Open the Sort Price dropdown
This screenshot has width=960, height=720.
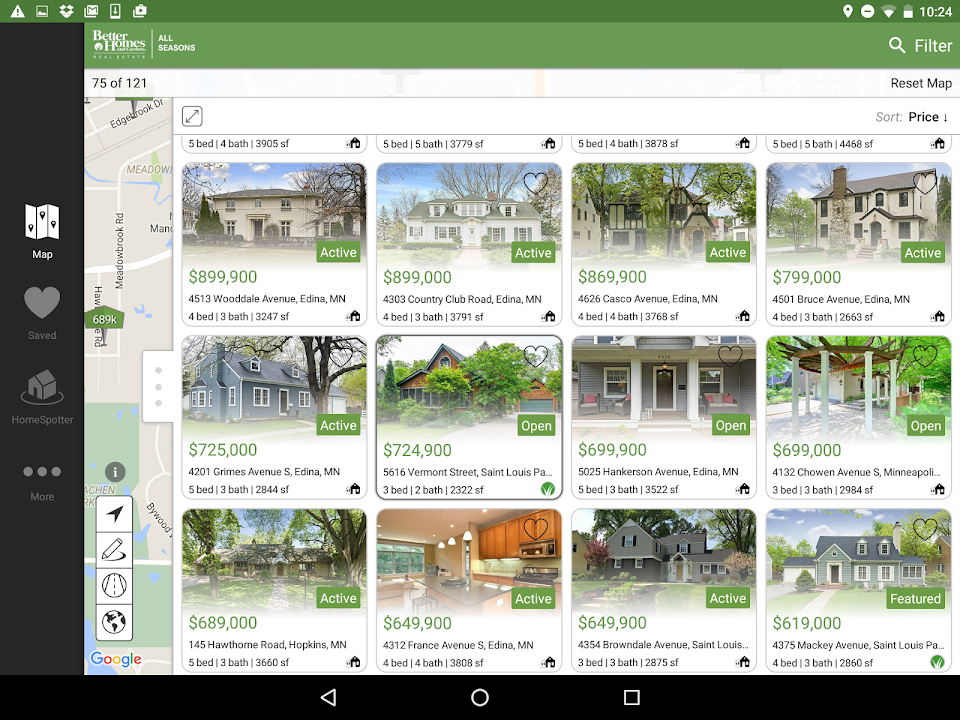pos(927,117)
